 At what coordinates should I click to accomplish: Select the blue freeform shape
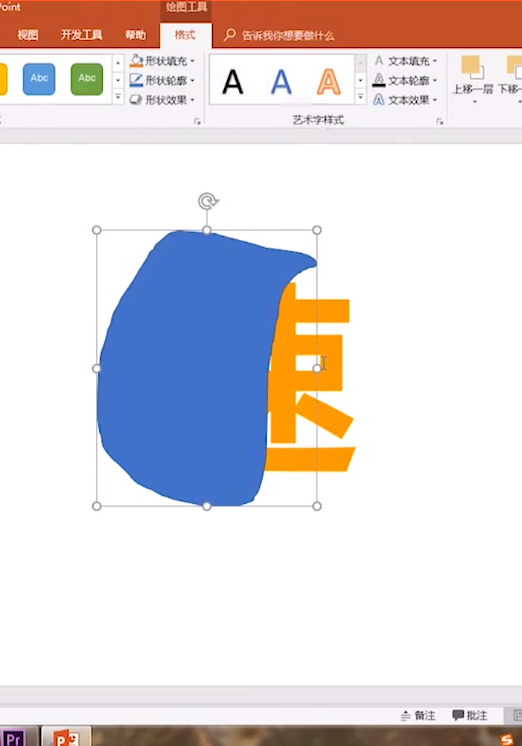[190, 371]
